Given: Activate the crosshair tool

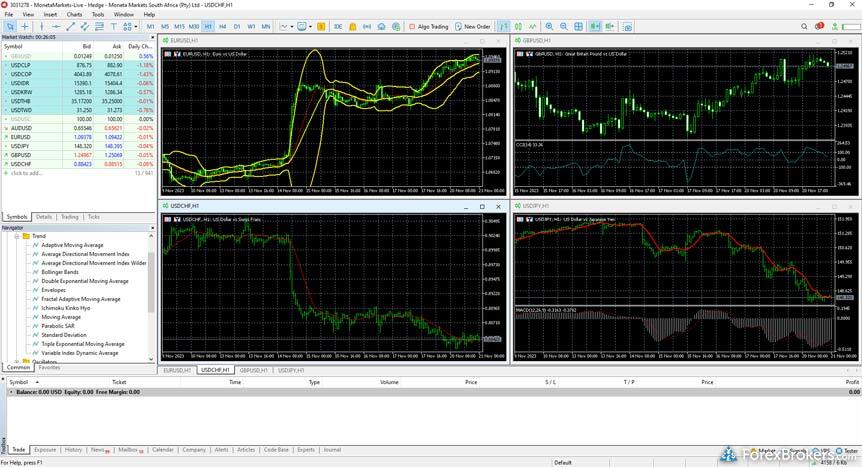Looking at the screenshot, I should pyautogui.click(x=25, y=26).
